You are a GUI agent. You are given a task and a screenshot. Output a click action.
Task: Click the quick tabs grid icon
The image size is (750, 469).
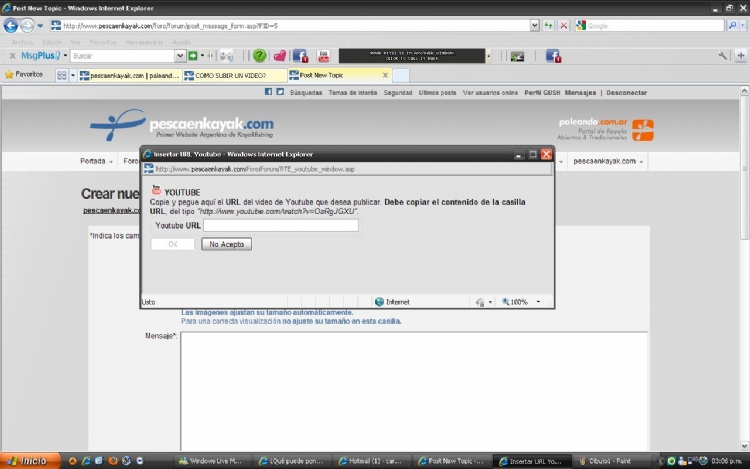coord(62,75)
